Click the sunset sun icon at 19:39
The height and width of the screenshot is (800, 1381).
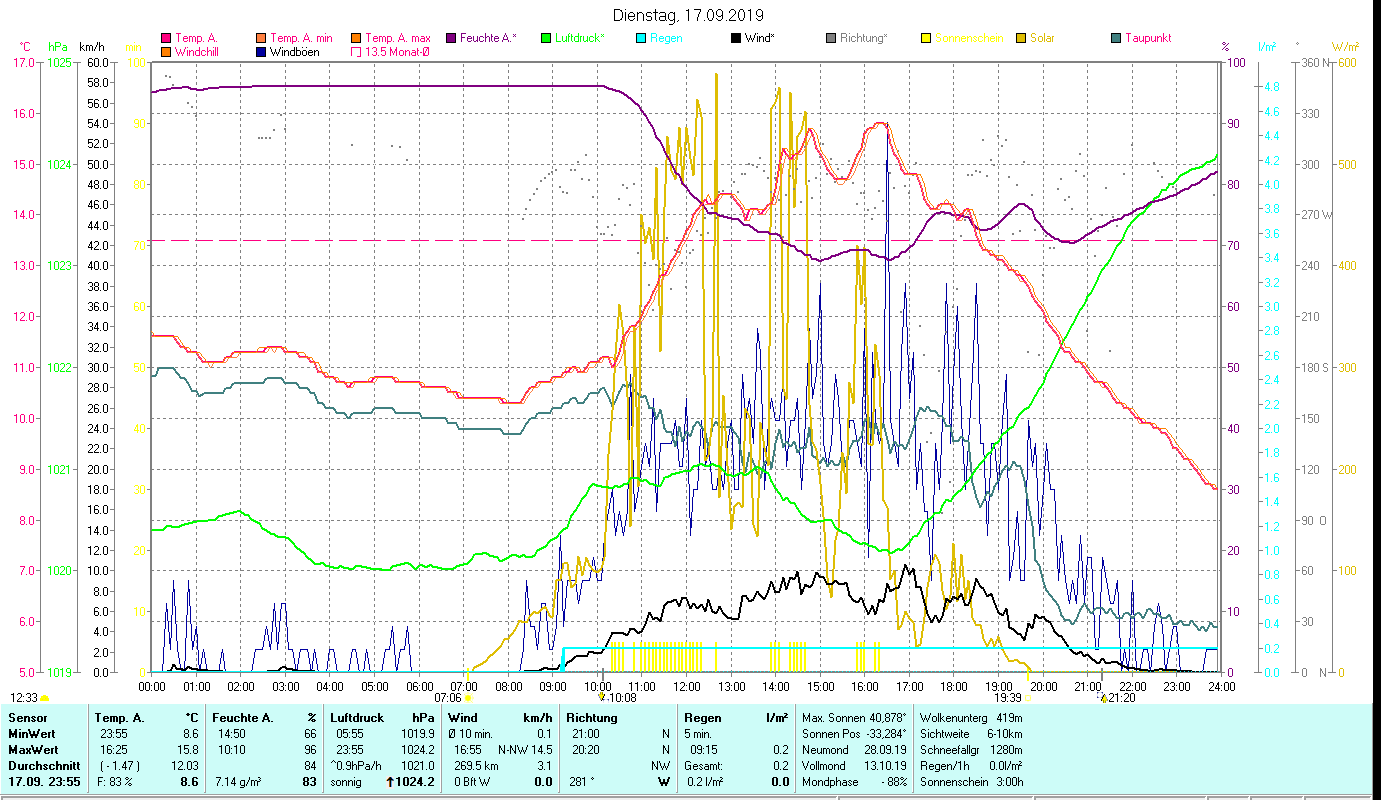(x=1028, y=698)
